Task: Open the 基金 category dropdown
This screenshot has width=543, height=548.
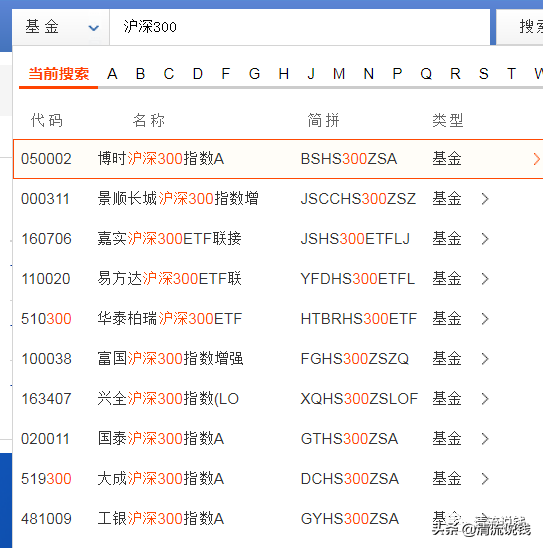Action: [x=60, y=27]
